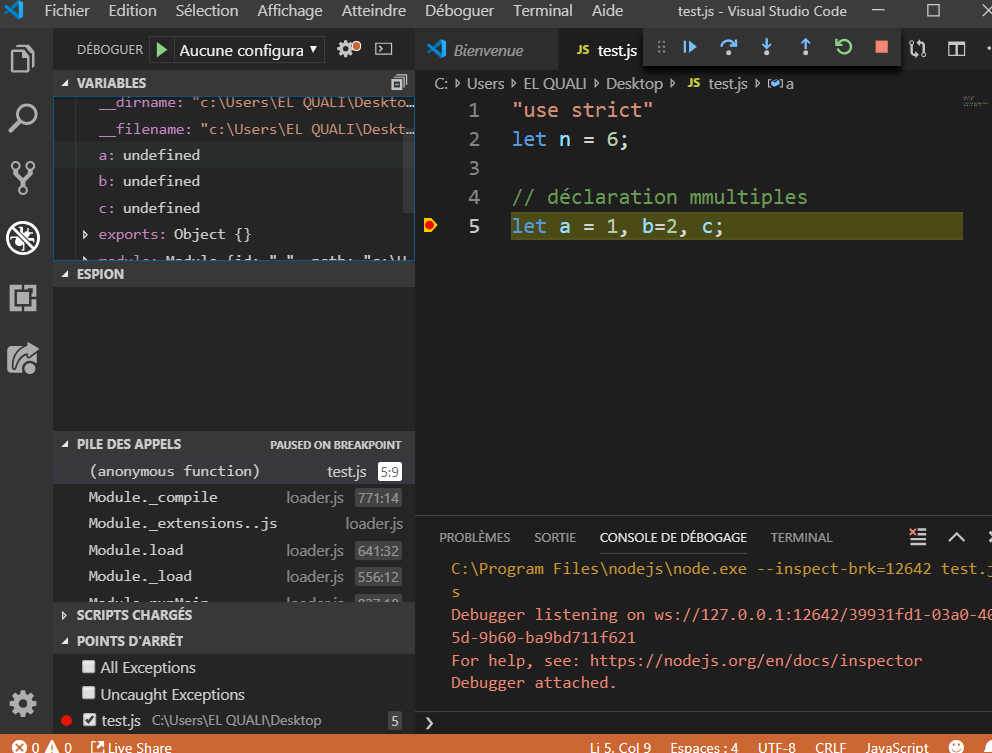Stop debugging with the red square

[881, 47]
